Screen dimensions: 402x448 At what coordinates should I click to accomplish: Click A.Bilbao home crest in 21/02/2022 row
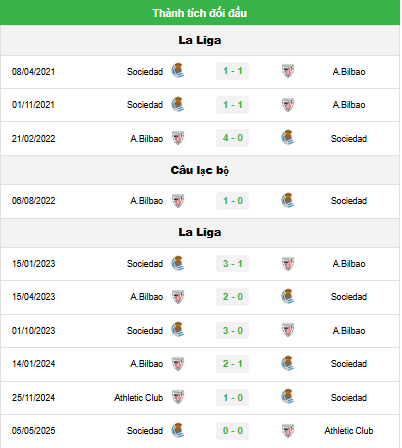point(178,138)
